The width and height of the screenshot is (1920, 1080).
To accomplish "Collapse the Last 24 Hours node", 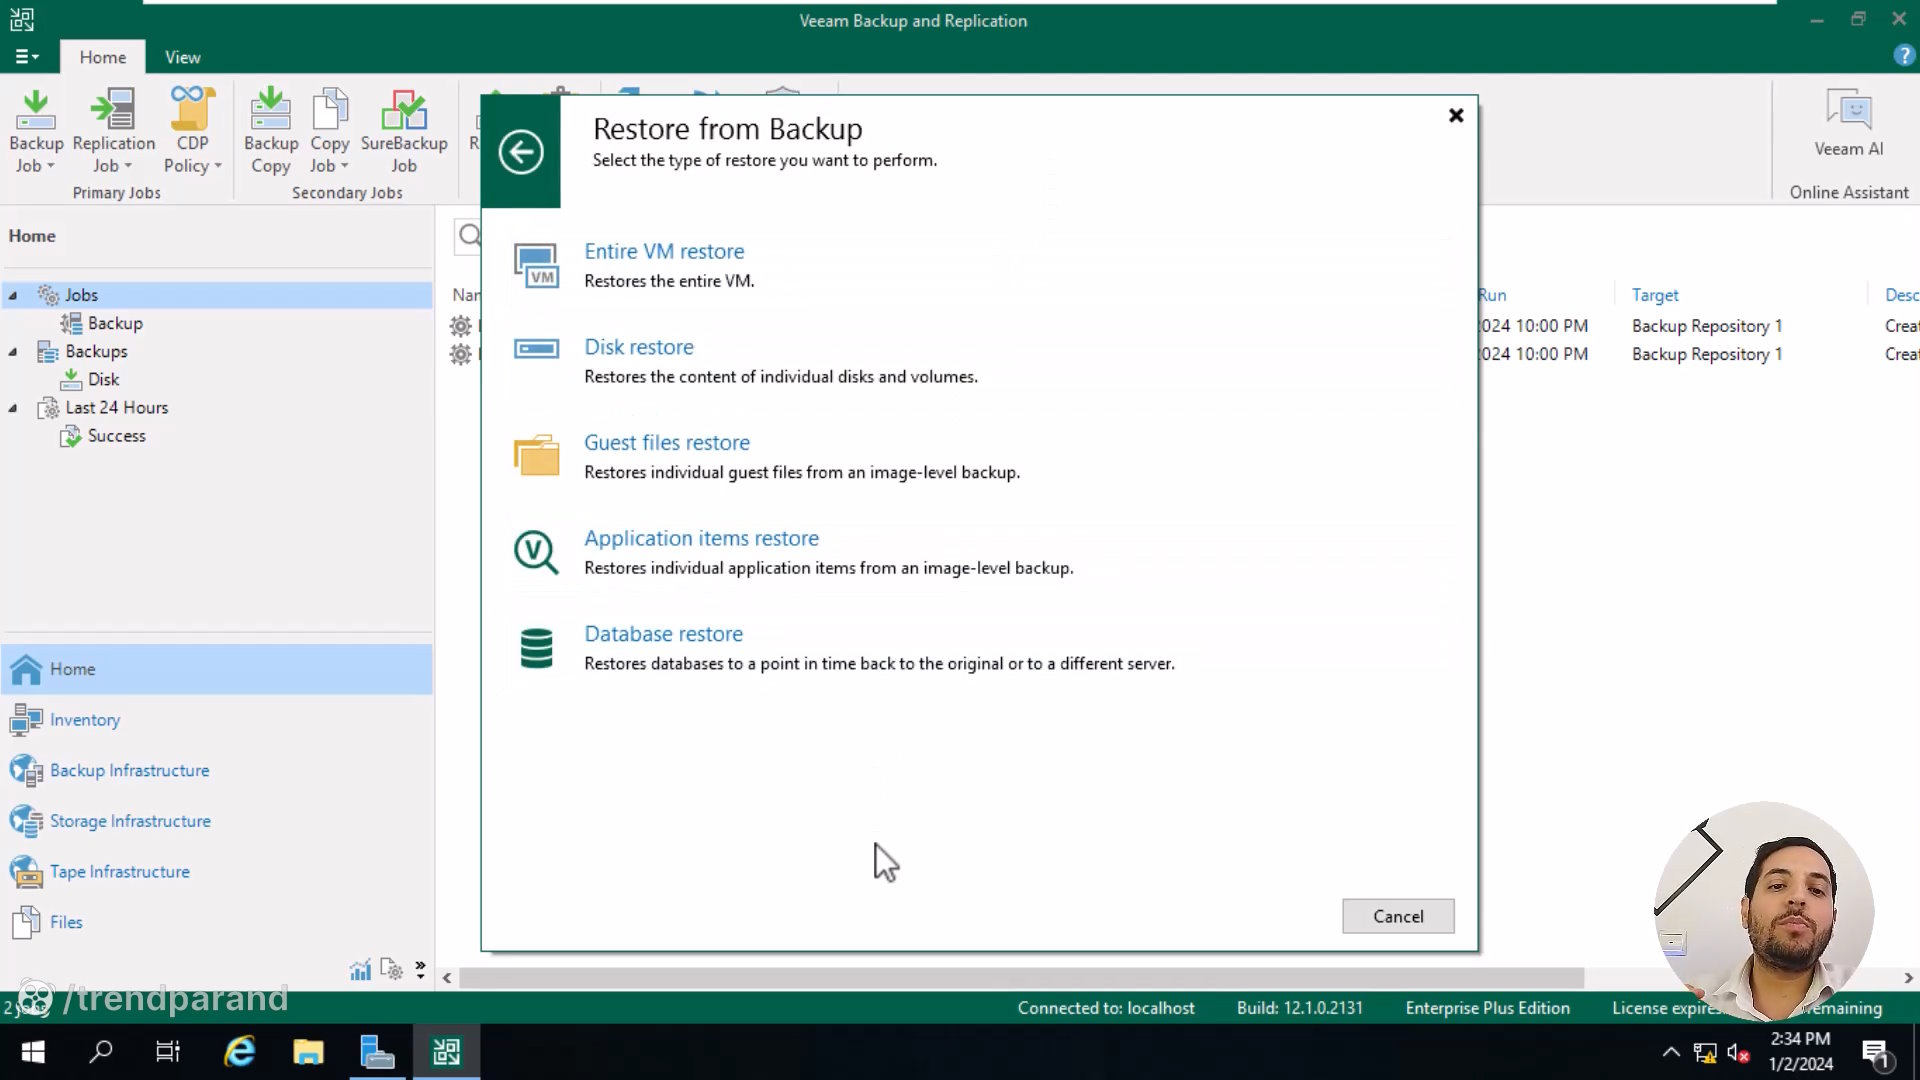I will [x=13, y=407].
